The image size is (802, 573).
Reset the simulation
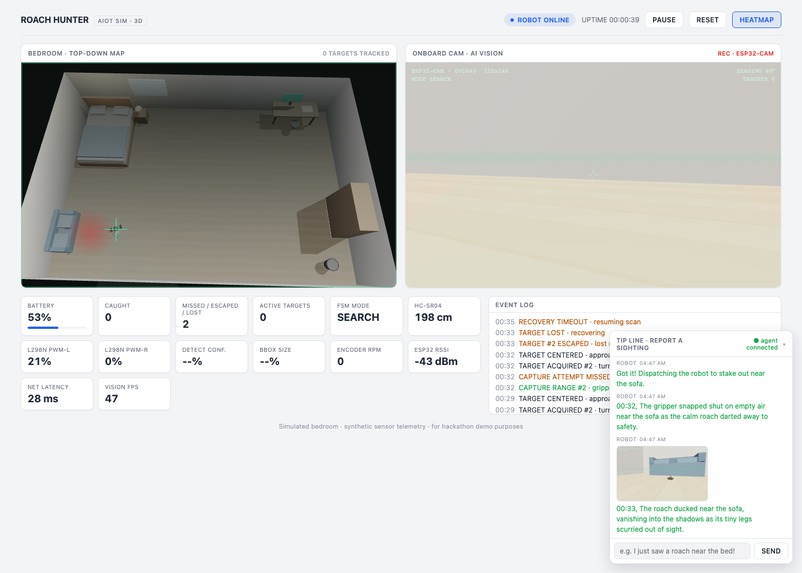pyautogui.click(x=707, y=20)
